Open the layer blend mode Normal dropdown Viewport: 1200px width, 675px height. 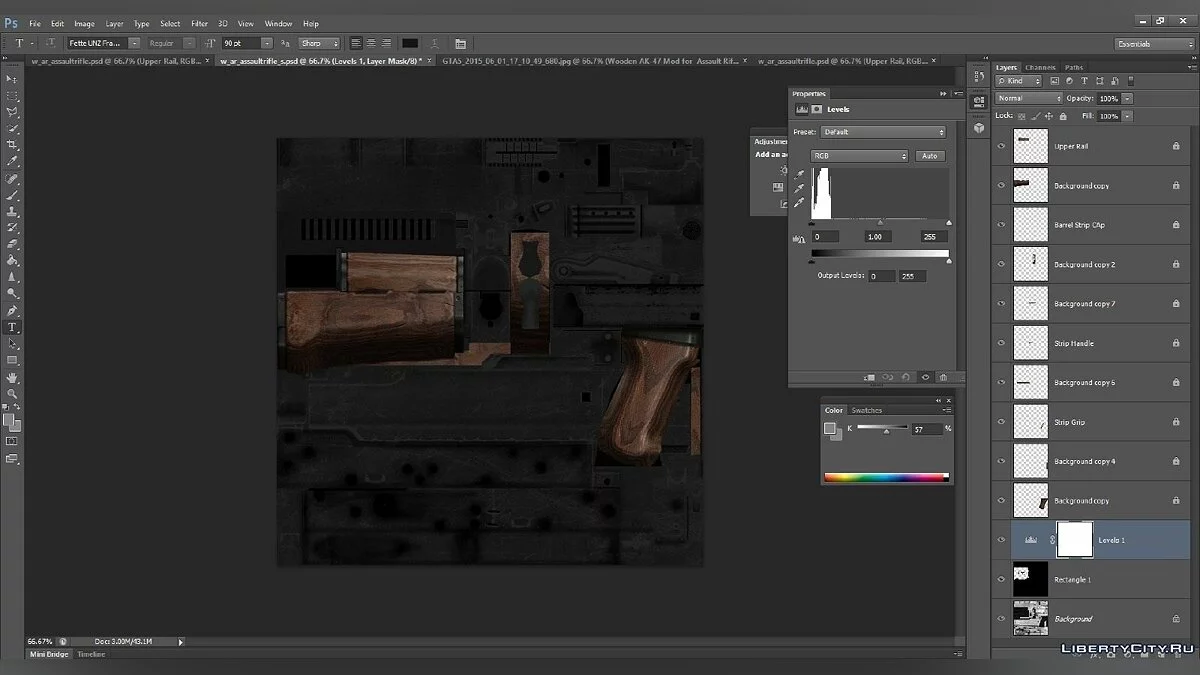click(1029, 98)
